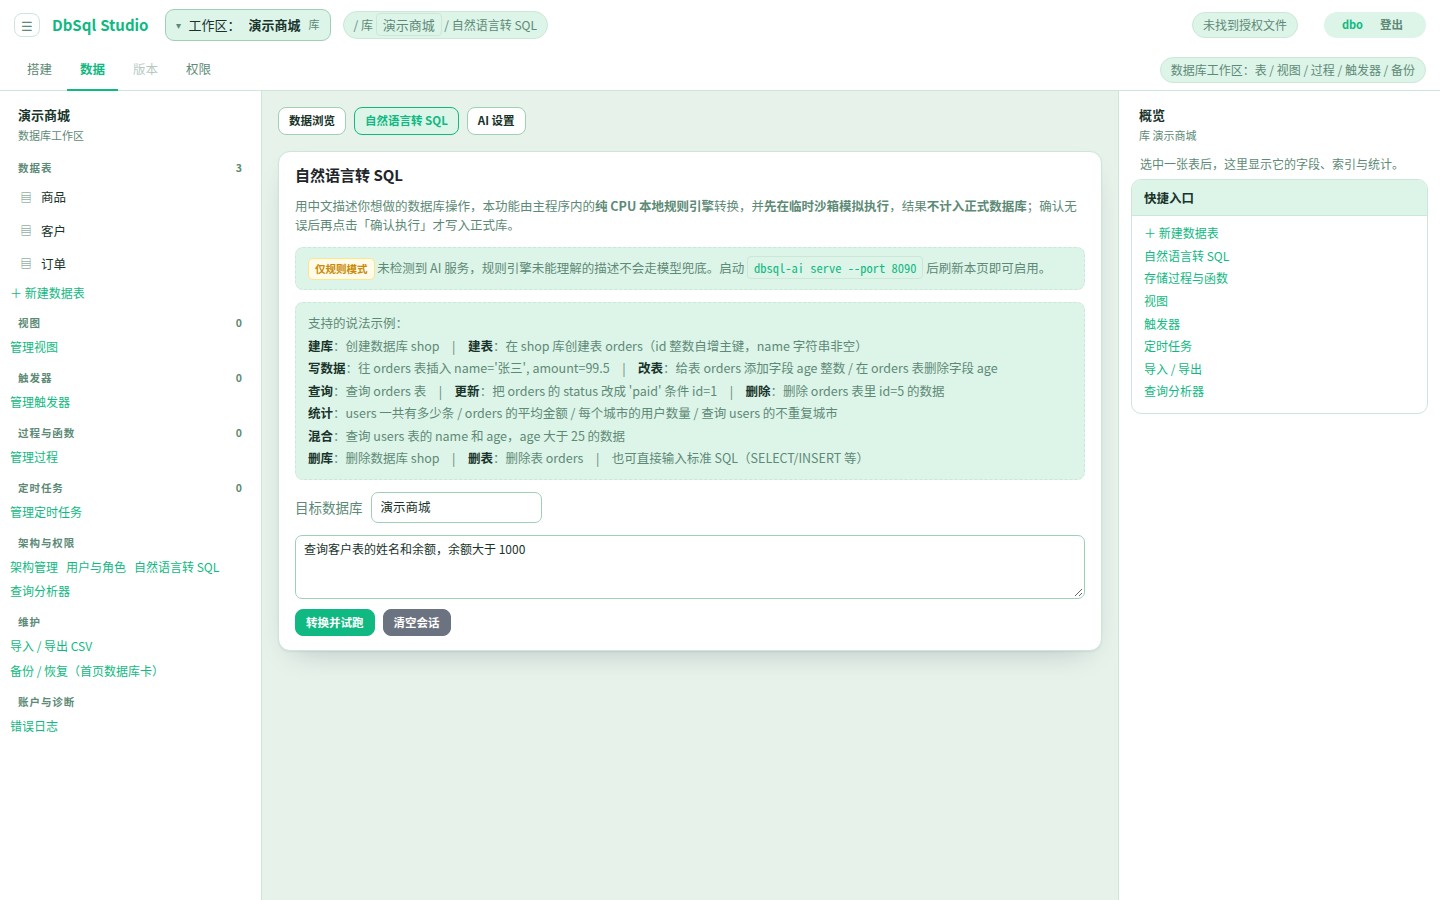Open 管理定时任务 in the sidebar
Screen dimensions: 1440x900
46,512
